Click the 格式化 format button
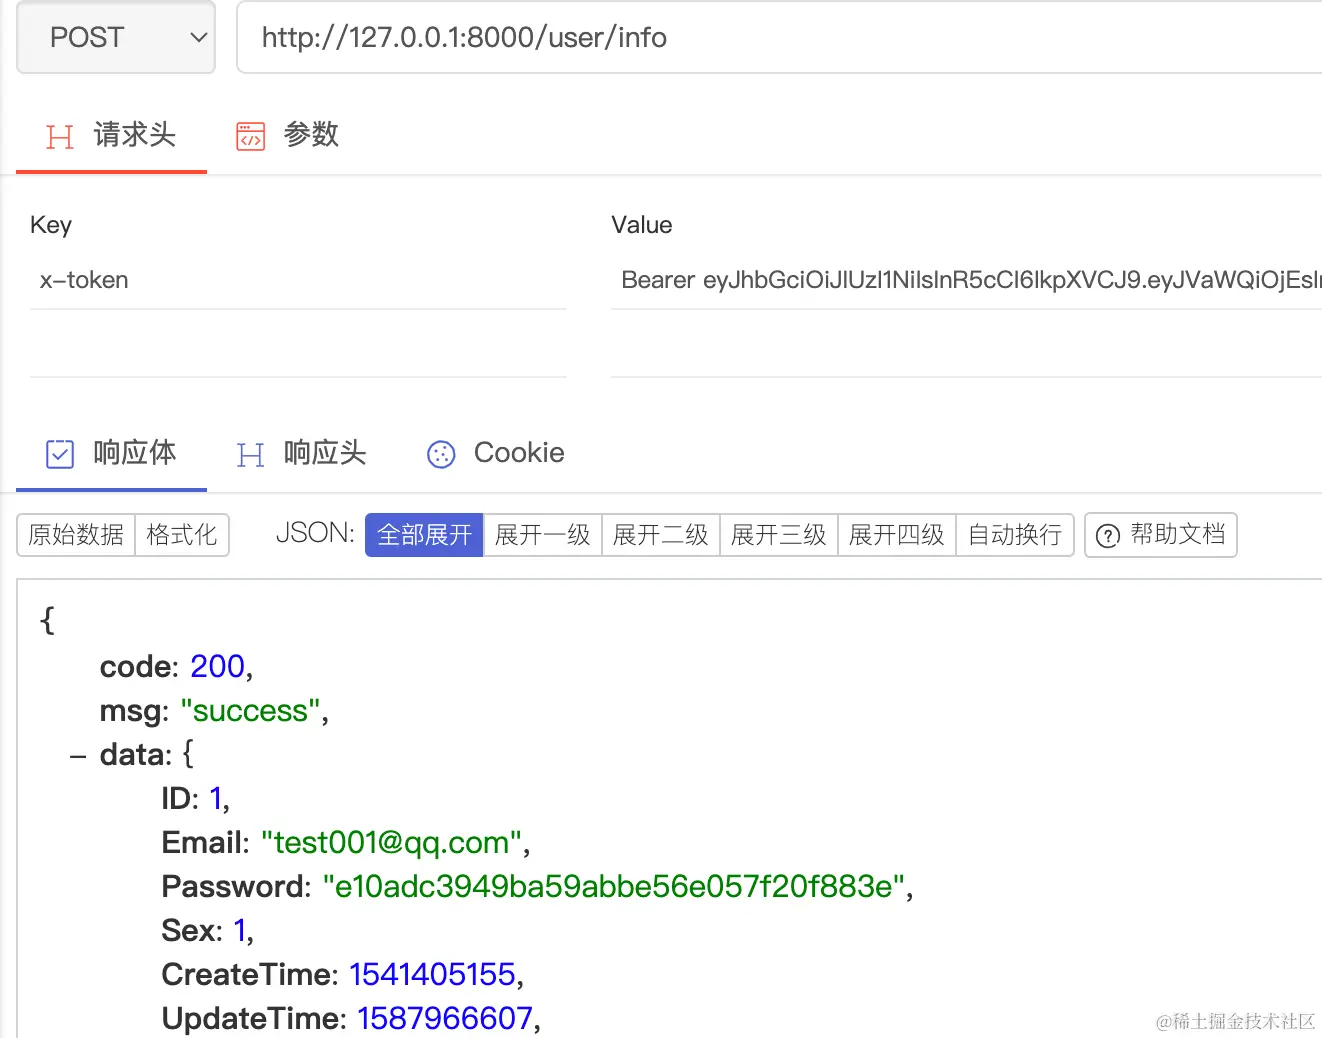 (181, 535)
